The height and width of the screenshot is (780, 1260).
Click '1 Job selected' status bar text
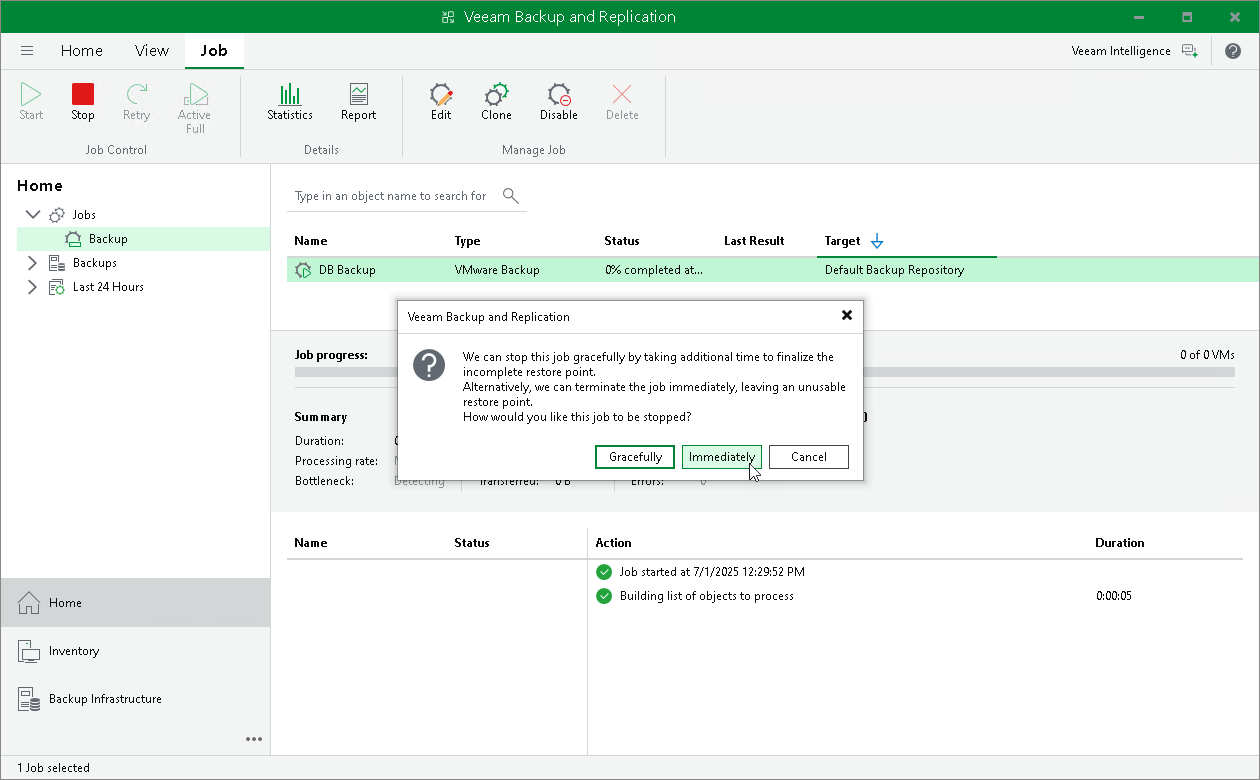pyautogui.click(x=53, y=768)
